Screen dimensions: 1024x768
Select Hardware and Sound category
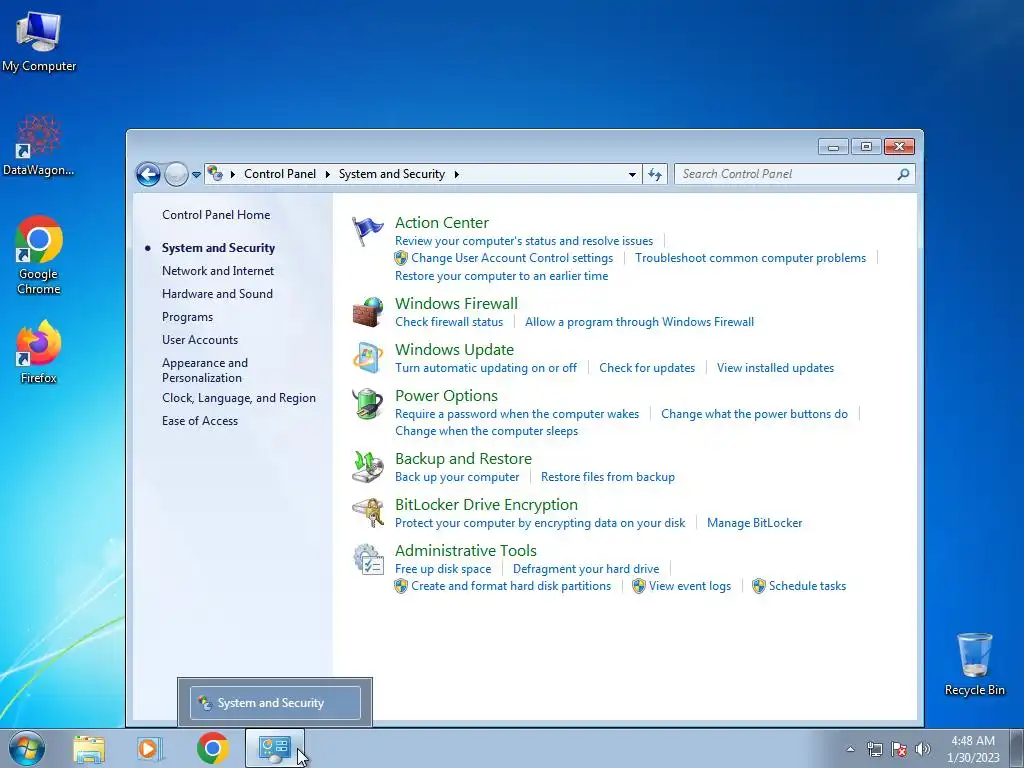pyautogui.click(x=217, y=294)
